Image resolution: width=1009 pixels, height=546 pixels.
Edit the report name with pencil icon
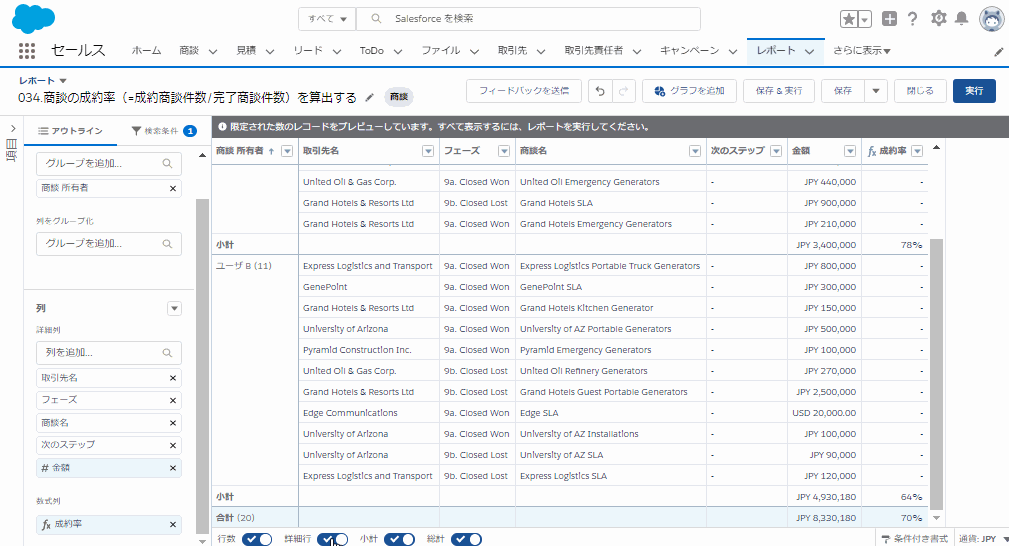[x=369, y=97]
